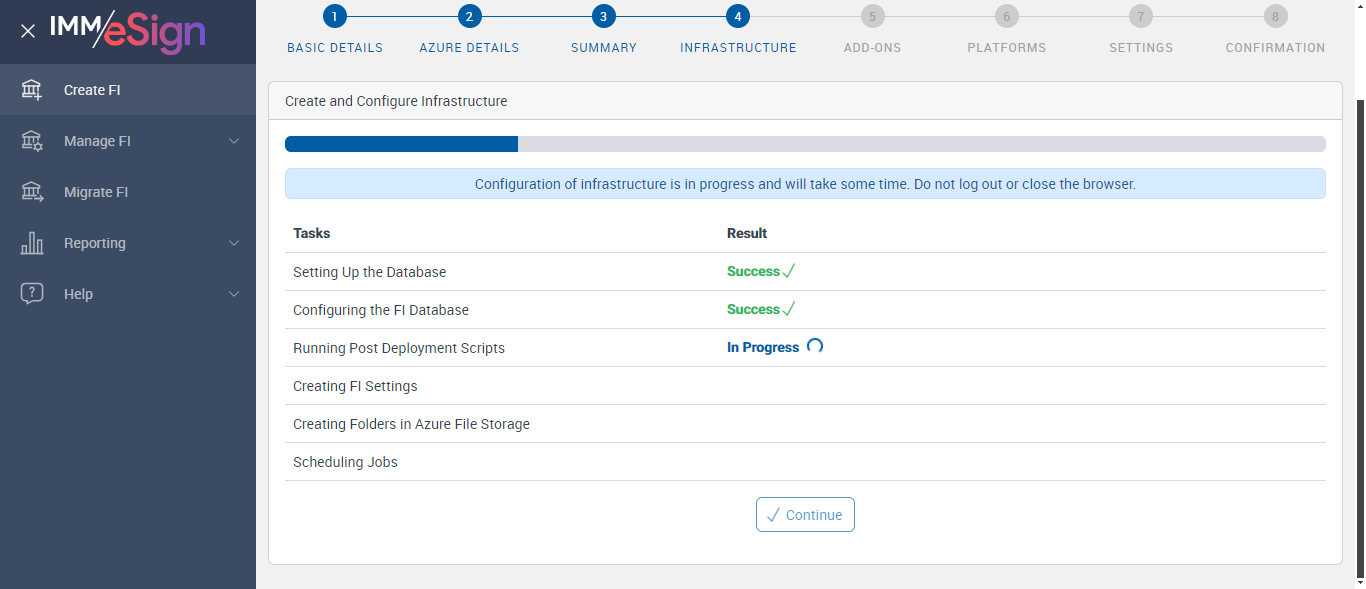The width and height of the screenshot is (1366, 589).
Task: Click the Reporting bar chart icon
Action: pos(32,243)
